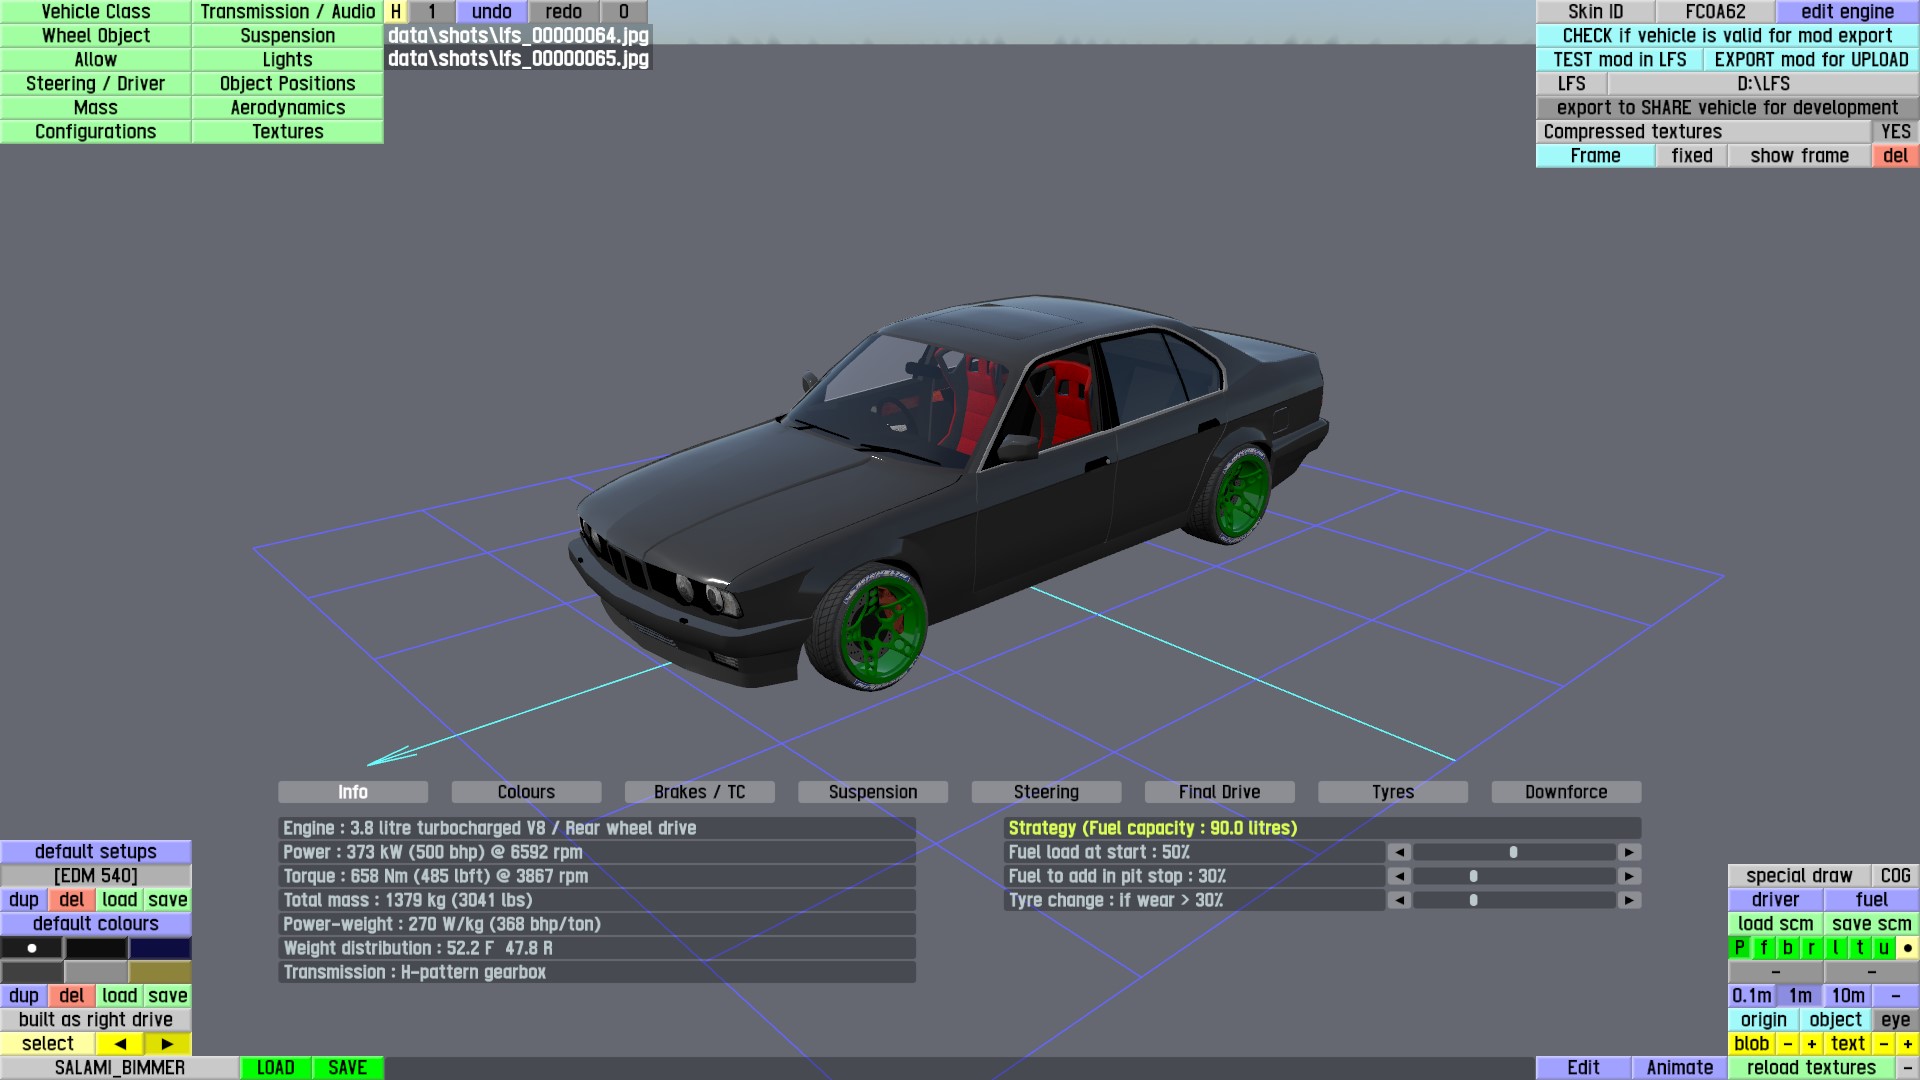Switch to the Final Drive tab
The height and width of the screenshot is (1080, 1920).
click(1219, 791)
